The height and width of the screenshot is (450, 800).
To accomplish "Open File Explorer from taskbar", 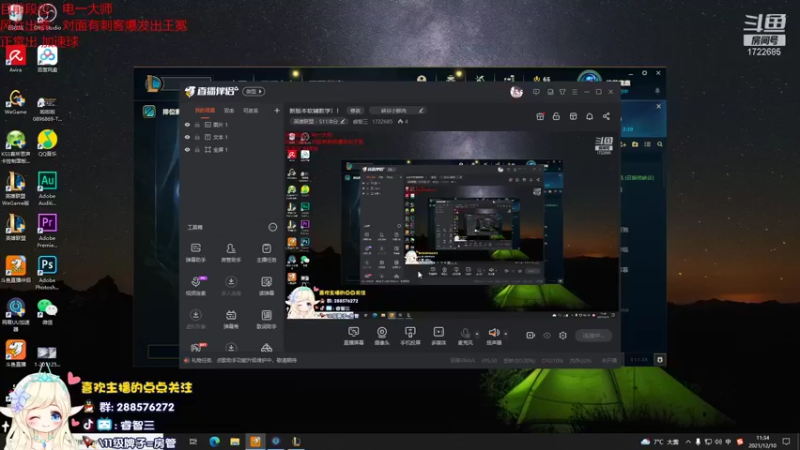I will click(235, 441).
